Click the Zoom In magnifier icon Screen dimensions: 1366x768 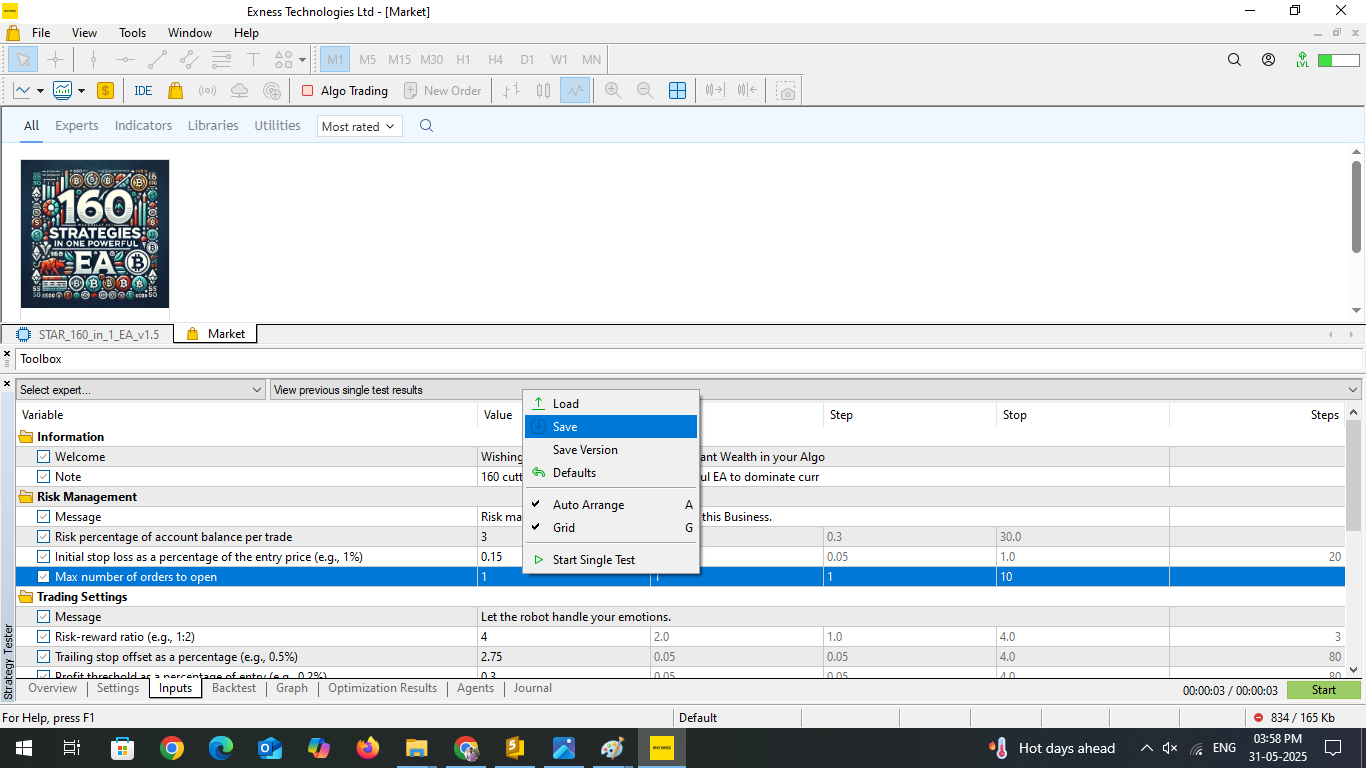pyautogui.click(x=613, y=90)
